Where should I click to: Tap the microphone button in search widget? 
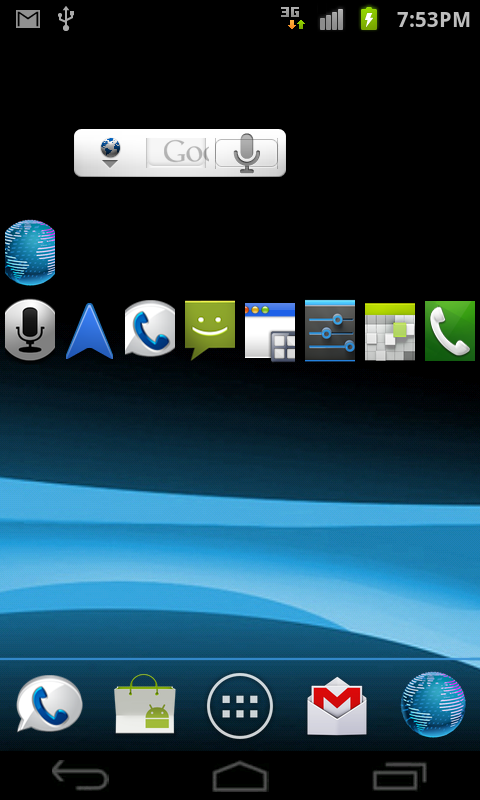coord(247,153)
